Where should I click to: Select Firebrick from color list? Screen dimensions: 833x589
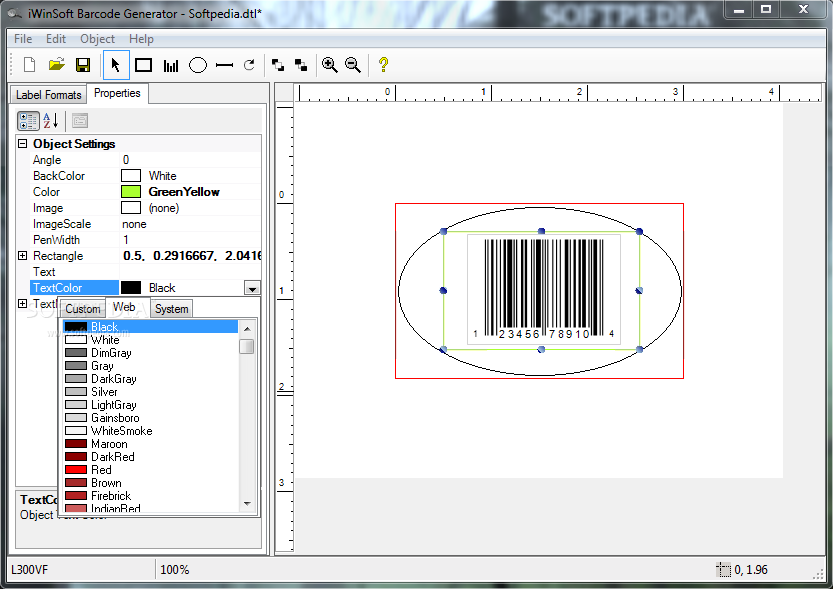click(151, 496)
